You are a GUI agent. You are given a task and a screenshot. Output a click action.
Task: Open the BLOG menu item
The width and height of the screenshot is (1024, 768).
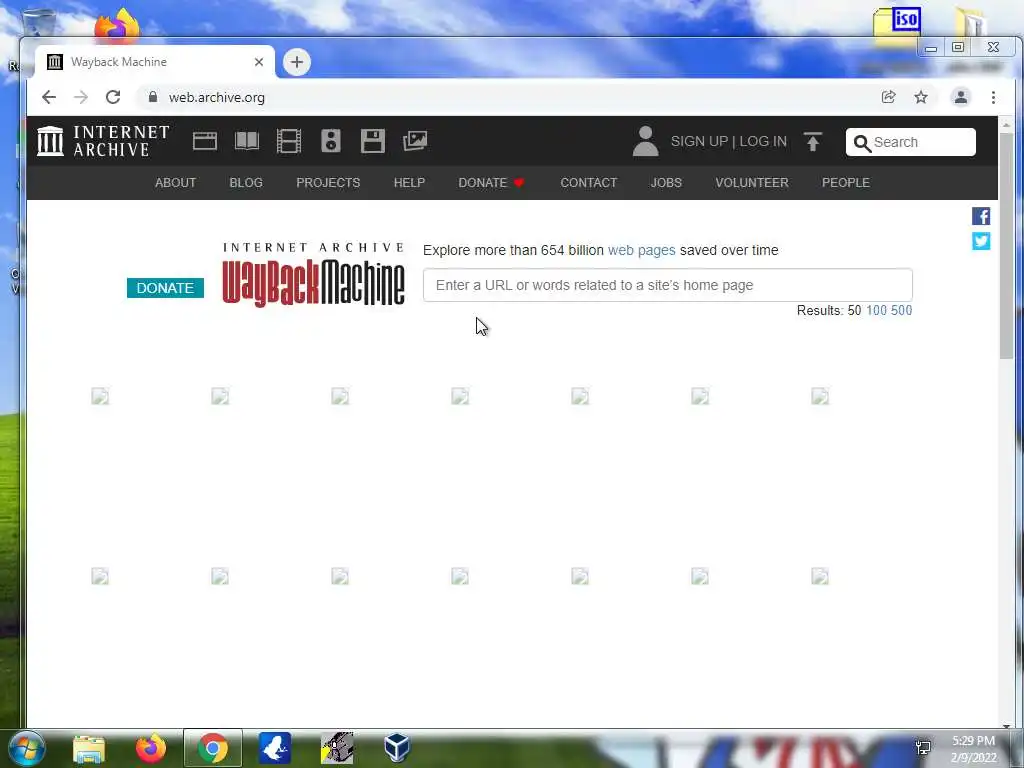[246, 183]
